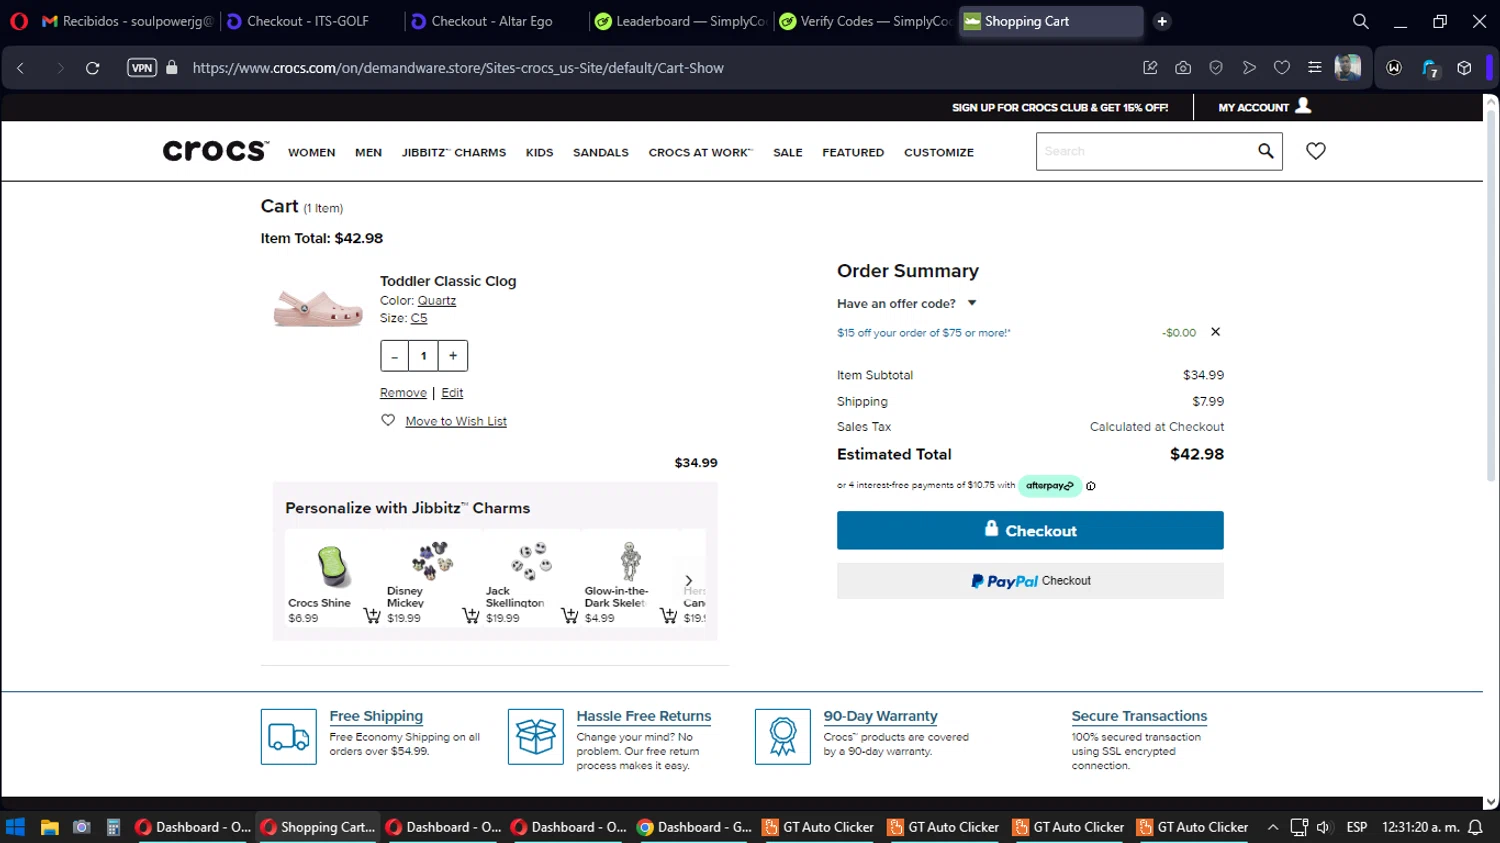Click the Quartz color link
Screen dimensions: 1500x843
(x=437, y=300)
